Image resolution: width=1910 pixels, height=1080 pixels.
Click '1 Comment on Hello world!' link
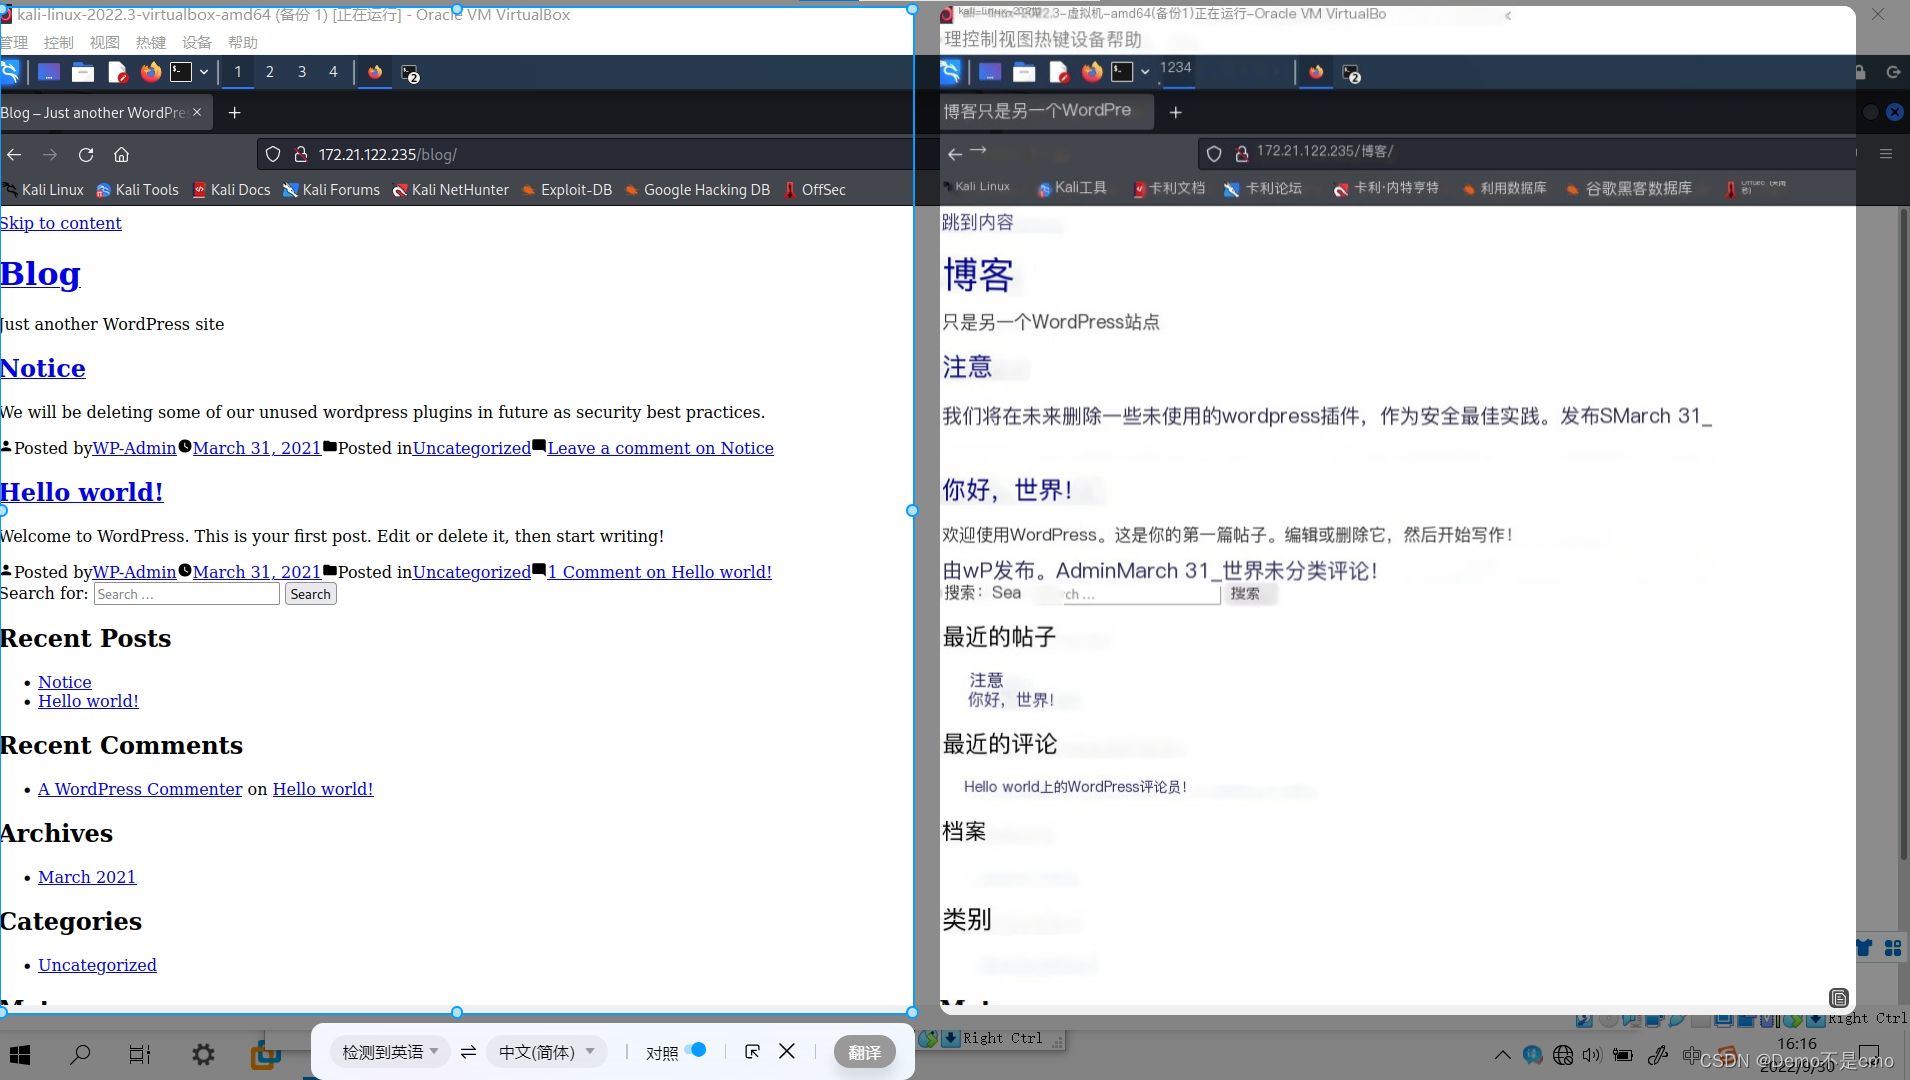[660, 572]
